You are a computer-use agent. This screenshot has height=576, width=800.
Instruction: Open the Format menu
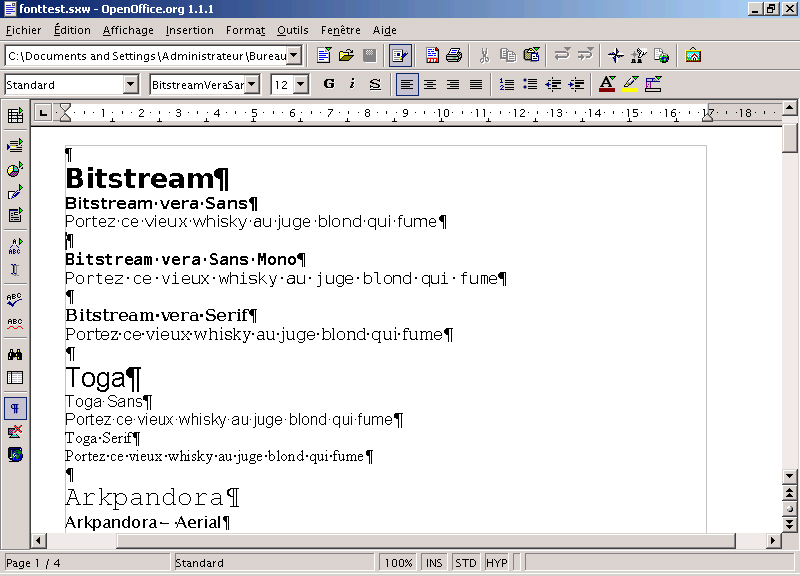tap(245, 30)
